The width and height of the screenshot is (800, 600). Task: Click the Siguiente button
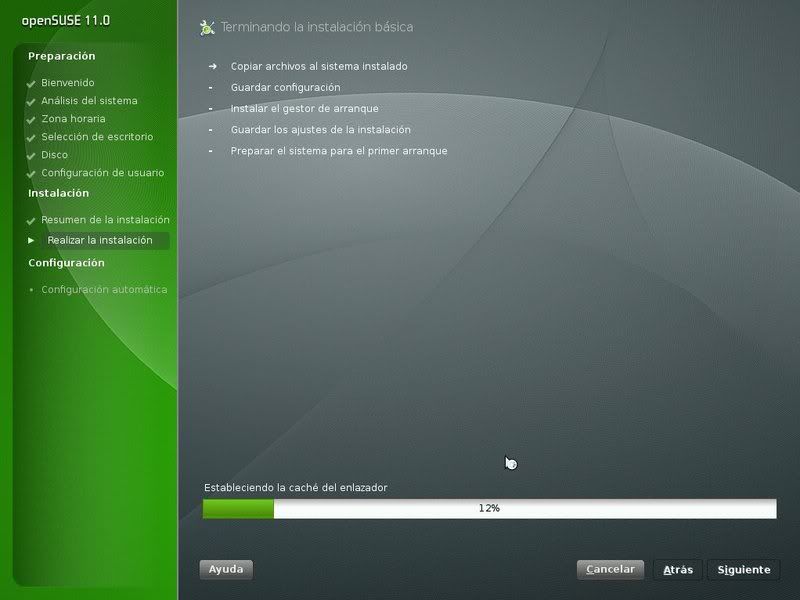coord(743,570)
